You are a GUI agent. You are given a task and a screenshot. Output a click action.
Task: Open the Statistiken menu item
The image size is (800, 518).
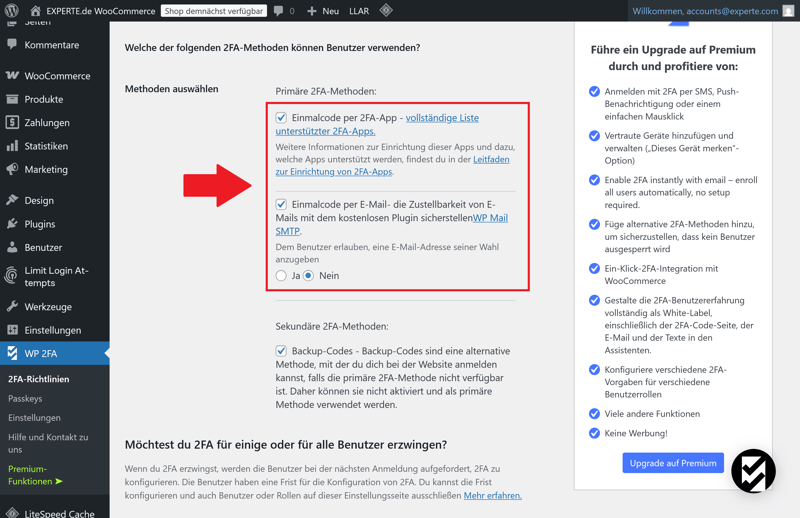click(x=55, y=146)
